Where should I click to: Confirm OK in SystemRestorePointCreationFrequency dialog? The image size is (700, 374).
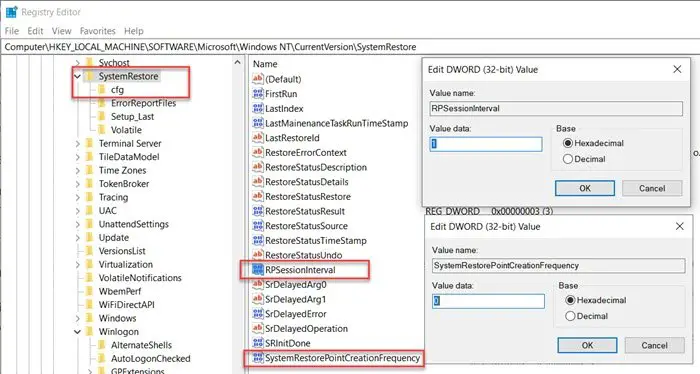coord(587,345)
